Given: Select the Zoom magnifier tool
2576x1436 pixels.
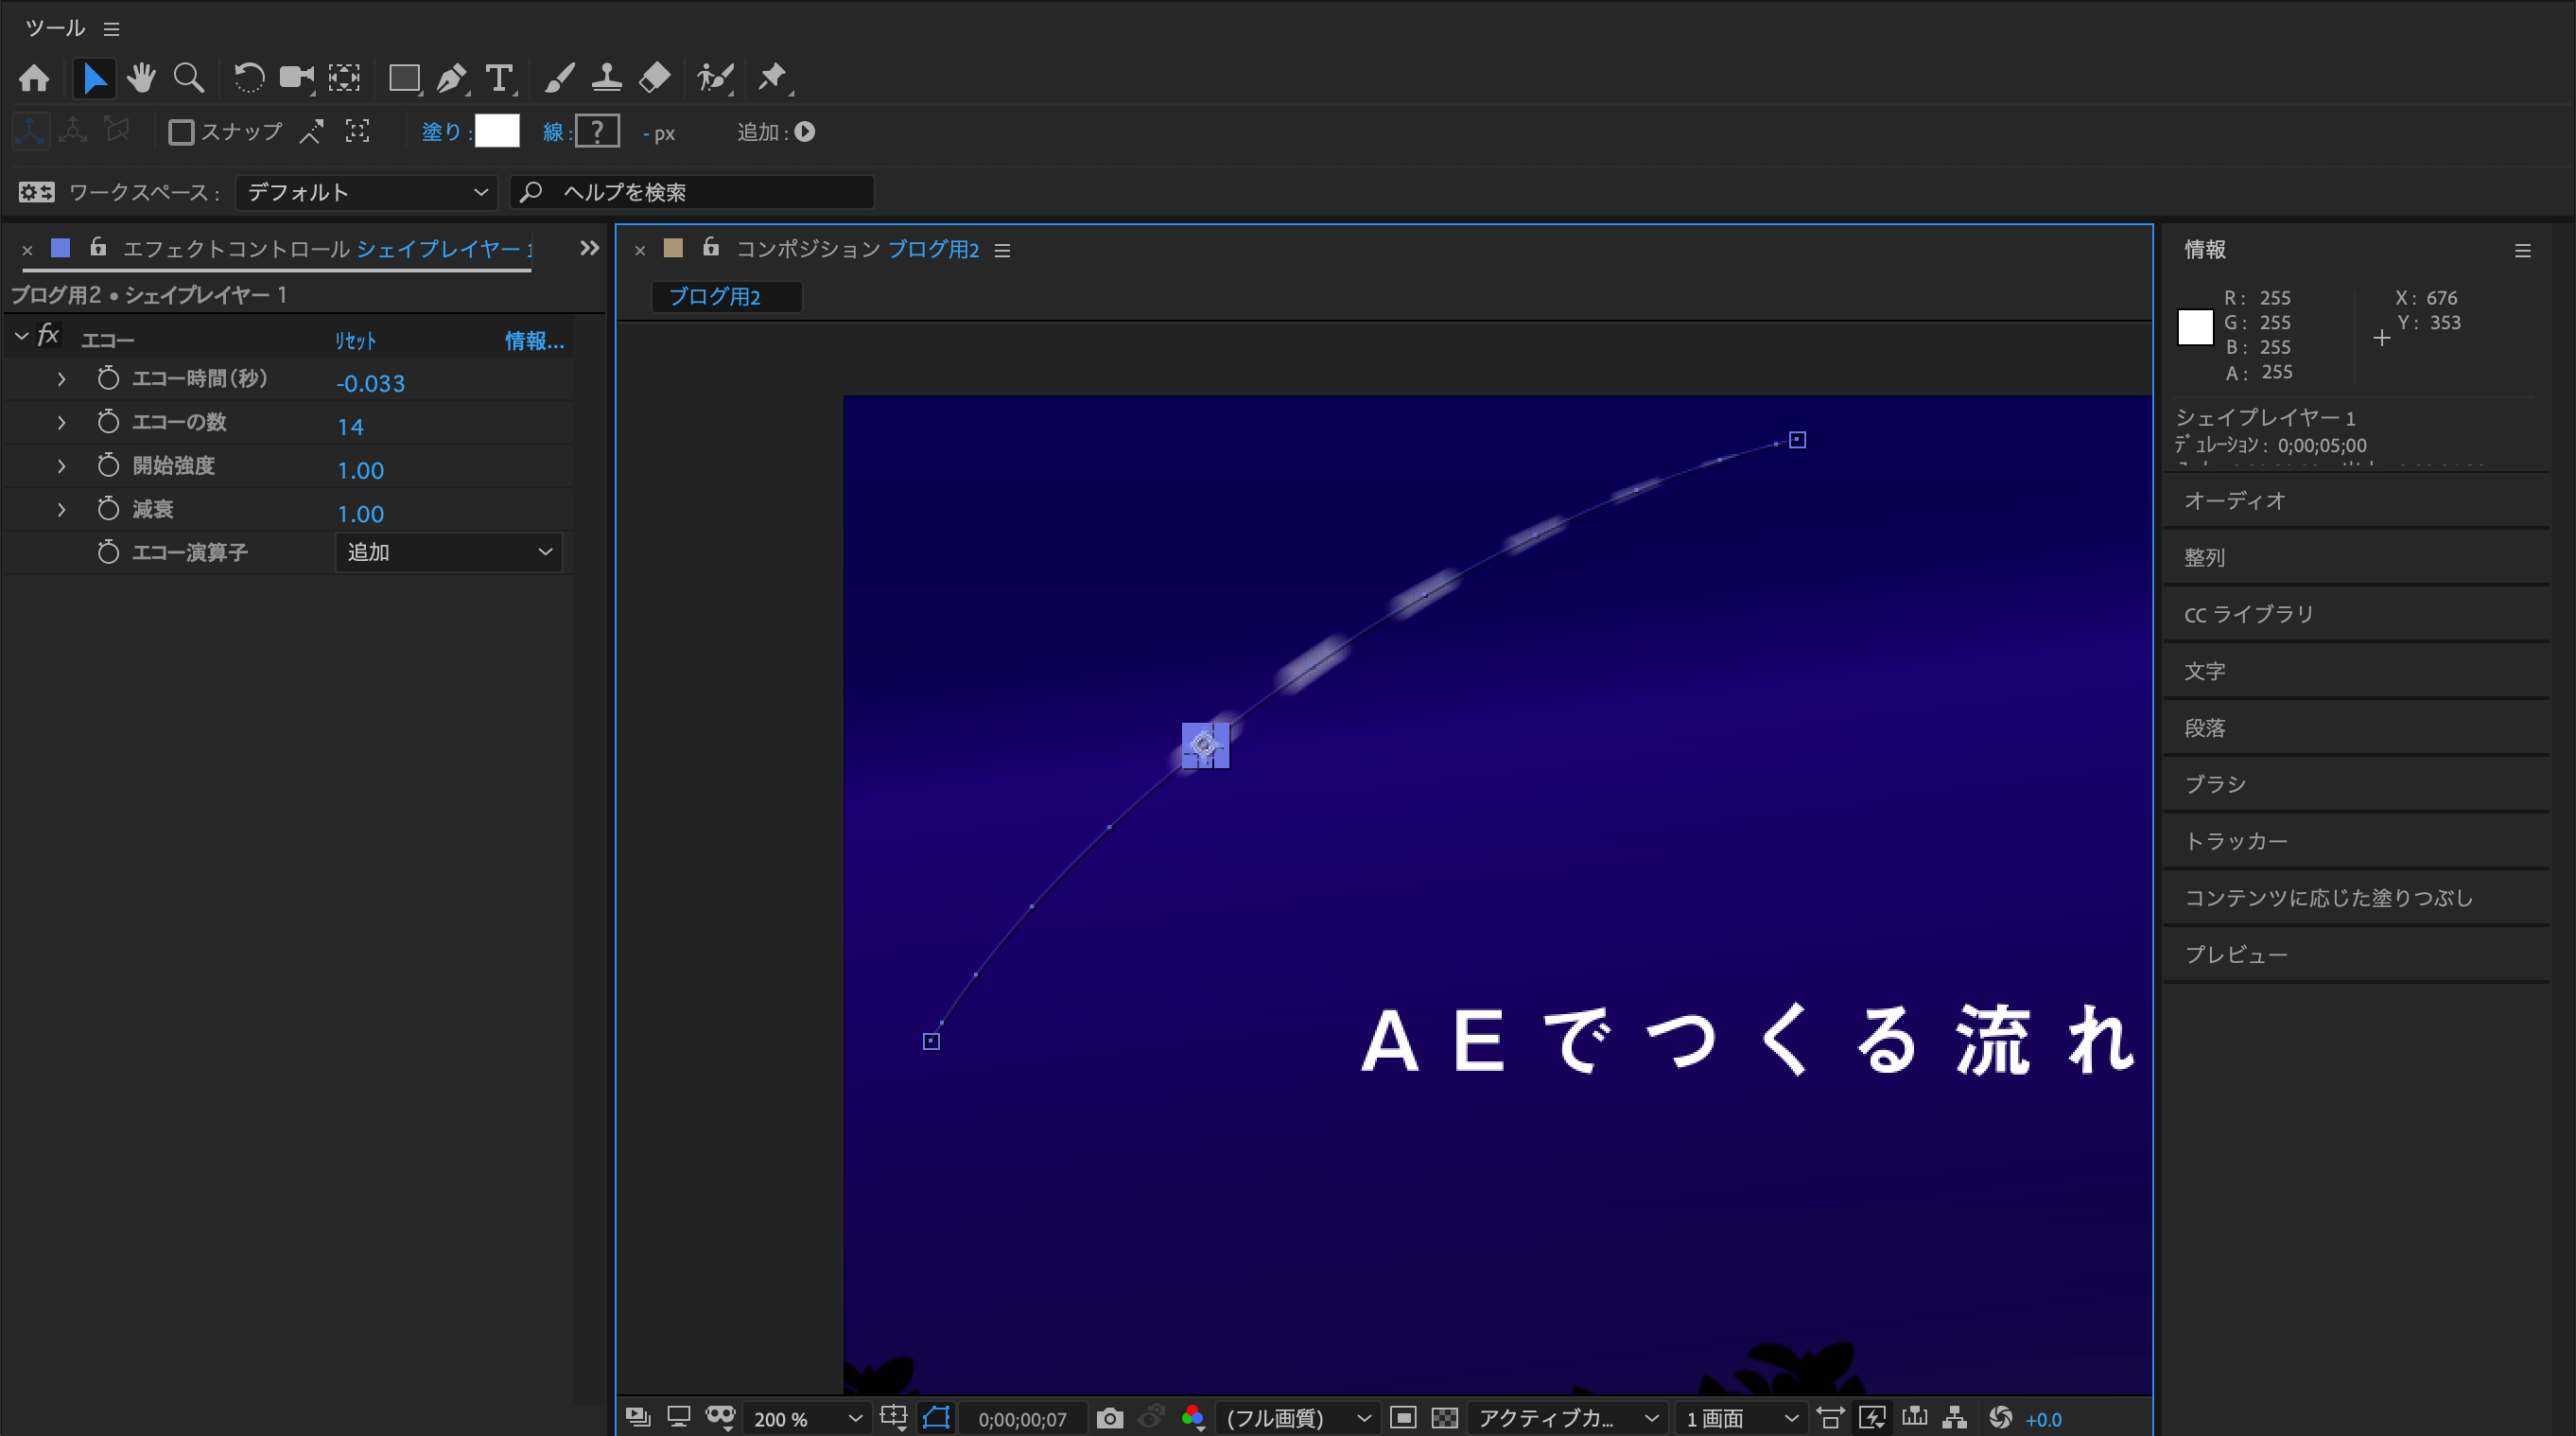Looking at the screenshot, I should 188,78.
